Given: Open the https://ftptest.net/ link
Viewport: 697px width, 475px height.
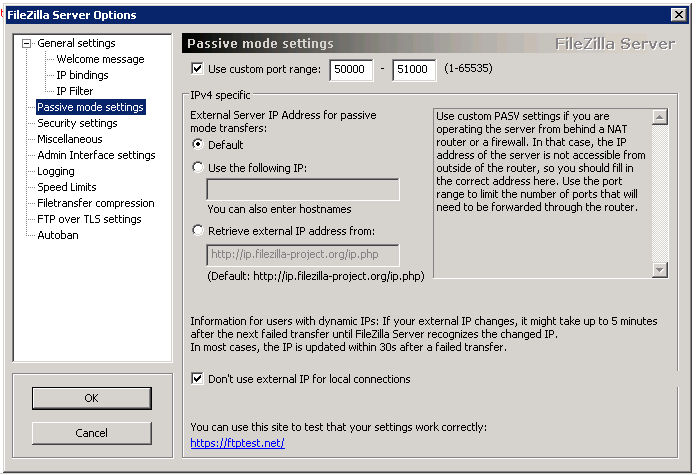Looking at the screenshot, I should pos(237,443).
